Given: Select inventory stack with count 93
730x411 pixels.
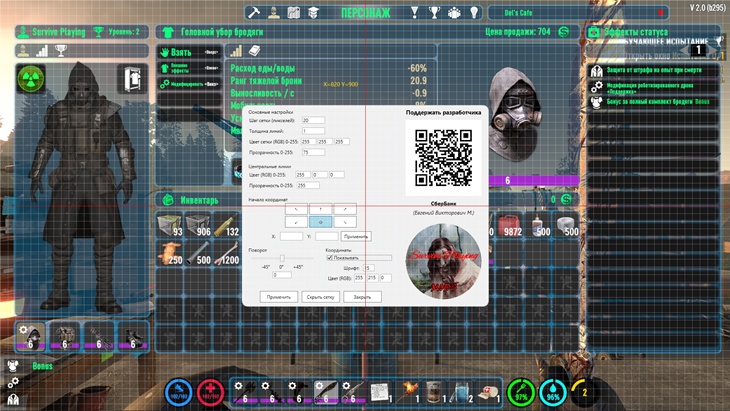Looking at the screenshot, I should 170,225.
